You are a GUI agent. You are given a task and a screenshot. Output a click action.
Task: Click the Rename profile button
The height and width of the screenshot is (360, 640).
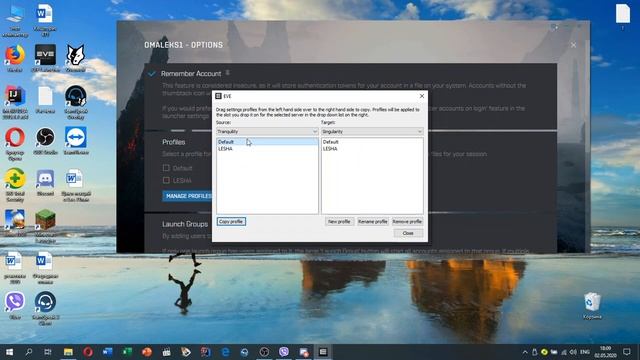coord(372,221)
